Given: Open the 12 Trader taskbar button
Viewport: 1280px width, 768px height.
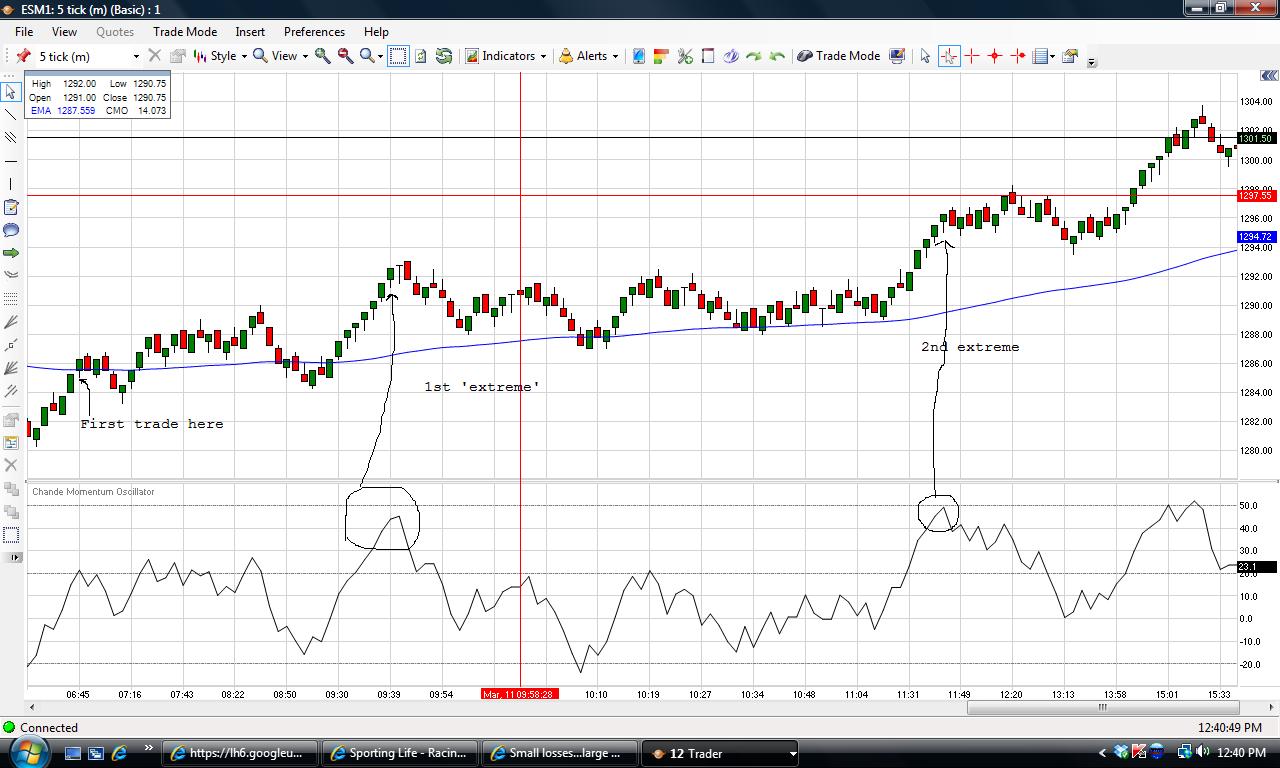Looking at the screenshot, I should (x=721, y=753).
